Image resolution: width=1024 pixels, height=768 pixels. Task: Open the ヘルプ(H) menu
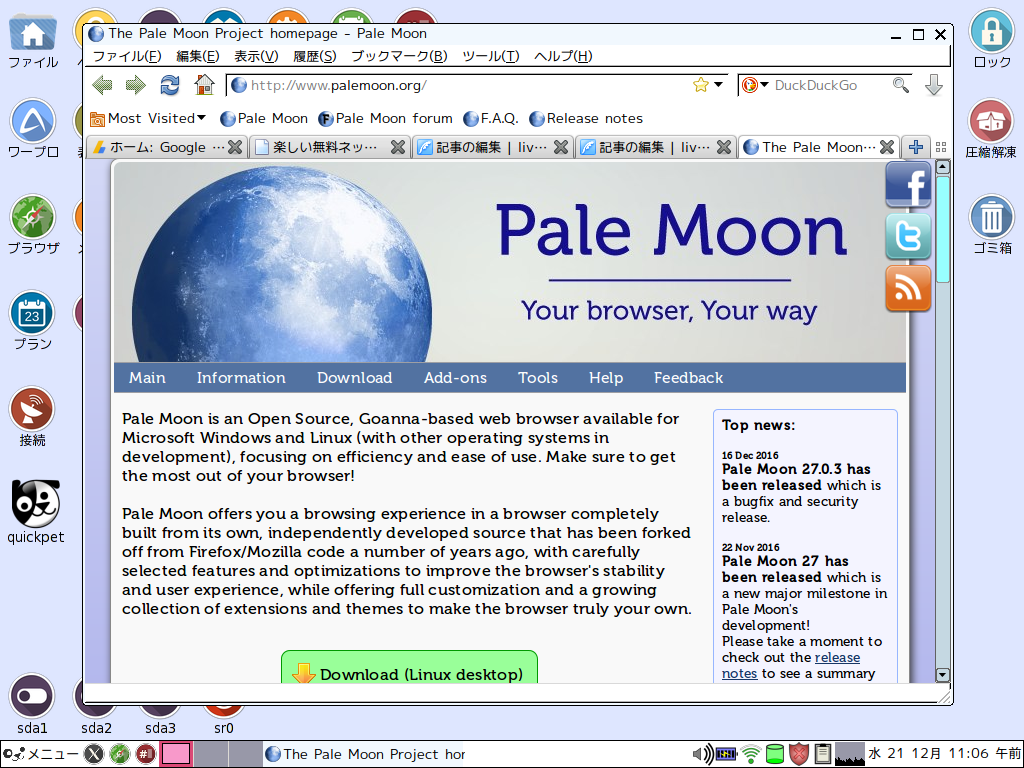[563, 56]
